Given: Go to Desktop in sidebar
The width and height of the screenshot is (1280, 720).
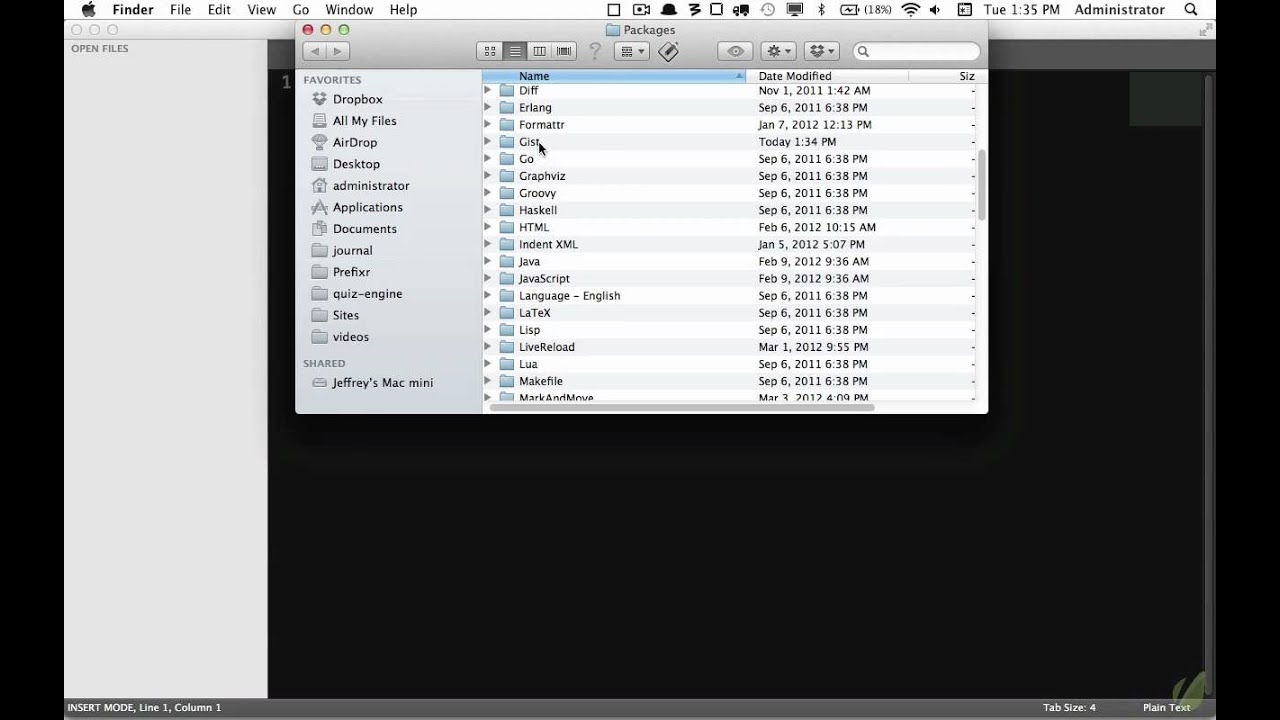Looking at the screenshot, I should (x=356, y=164).
